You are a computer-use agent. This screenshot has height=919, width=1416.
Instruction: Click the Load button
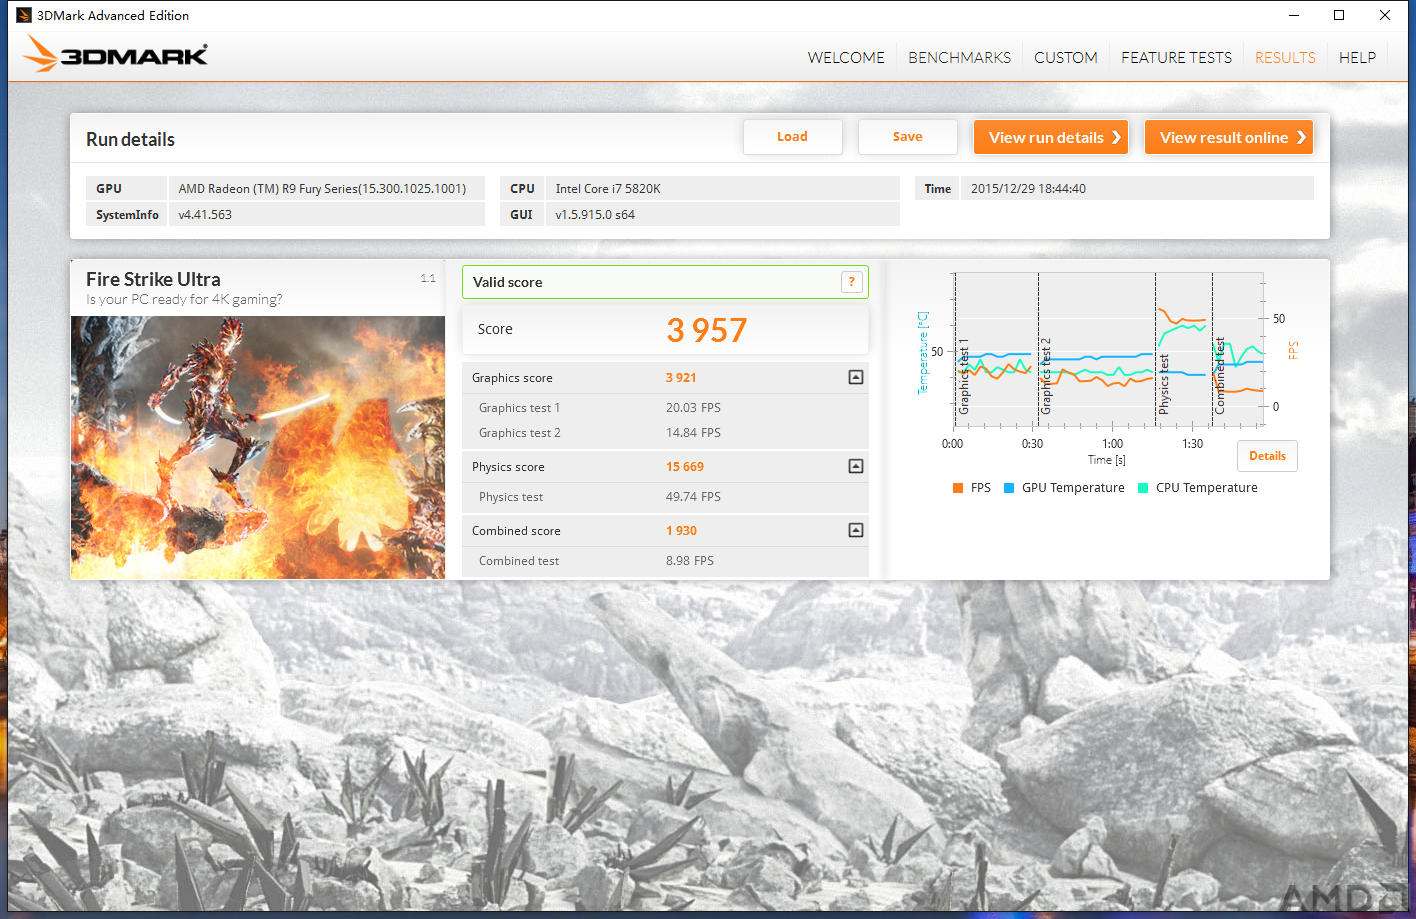tap(792, 137)
